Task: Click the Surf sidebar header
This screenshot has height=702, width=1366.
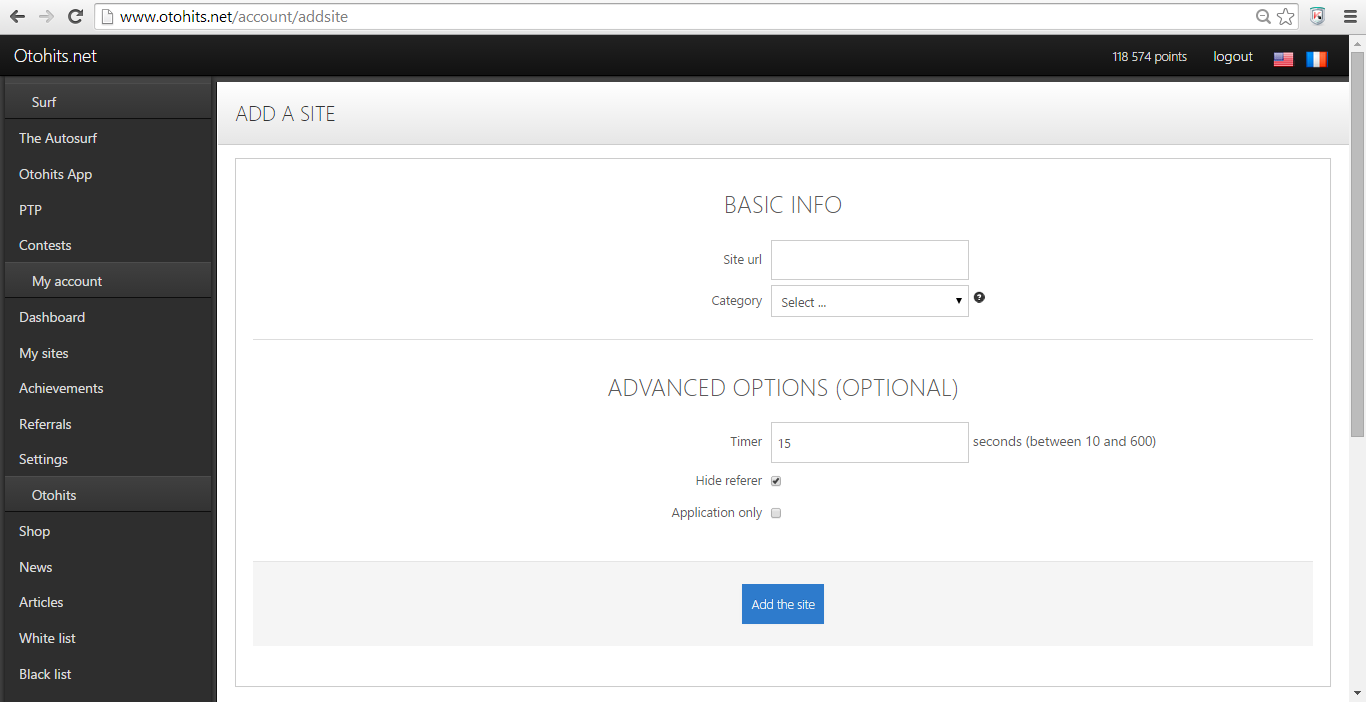Action: click(x=108, y=102)
